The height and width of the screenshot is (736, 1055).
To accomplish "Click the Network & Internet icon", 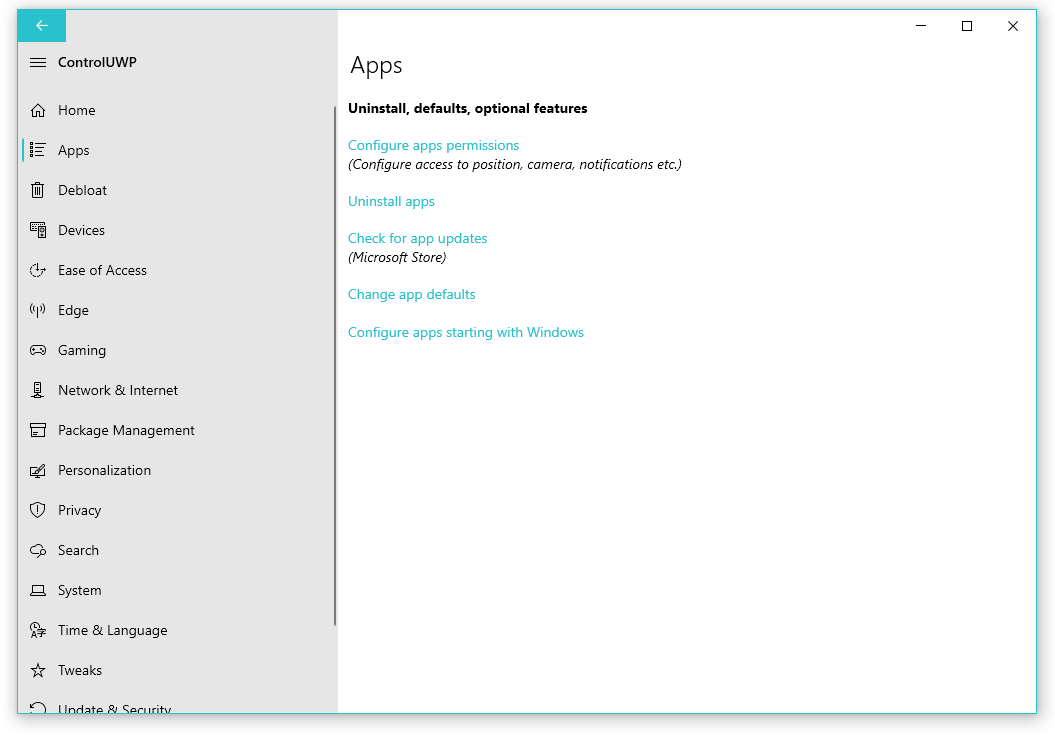I will pyautogui.click(x=38, y=390).
